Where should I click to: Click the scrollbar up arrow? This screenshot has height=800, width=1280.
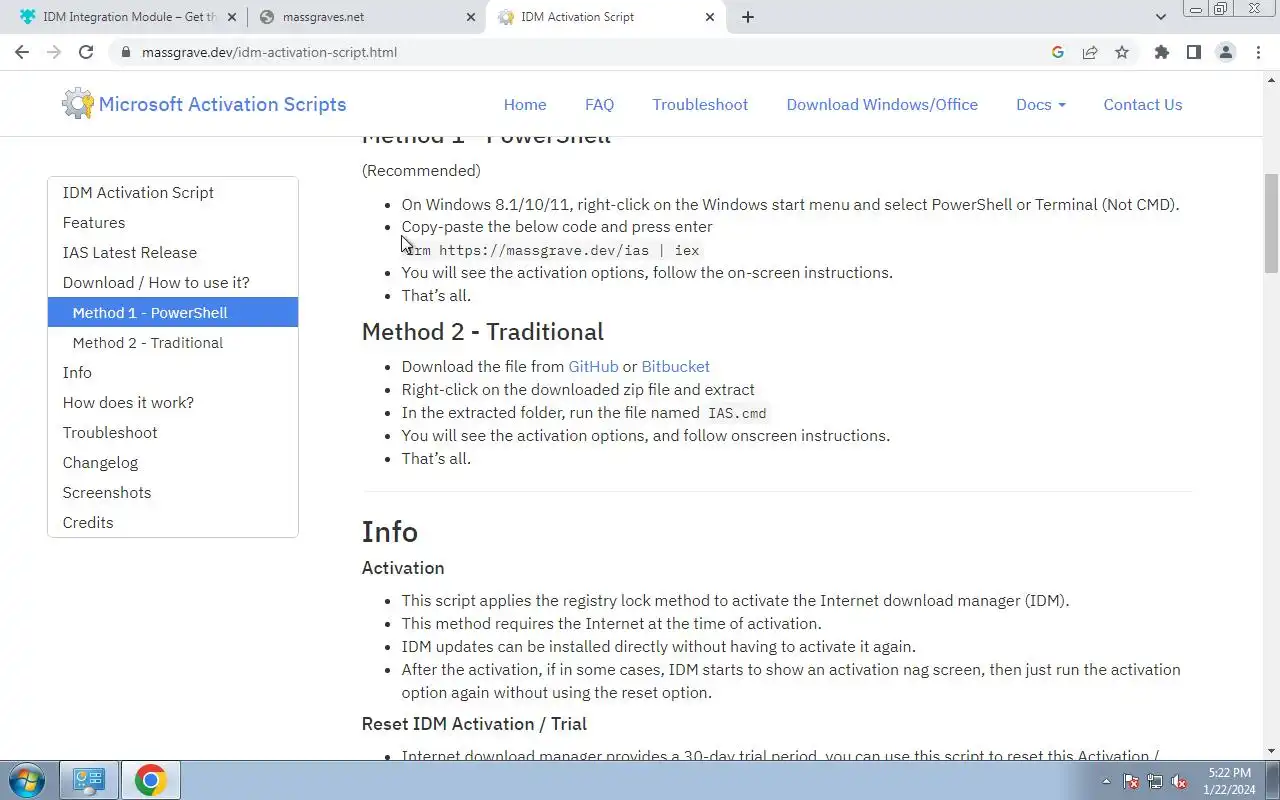click(1271, 79)
